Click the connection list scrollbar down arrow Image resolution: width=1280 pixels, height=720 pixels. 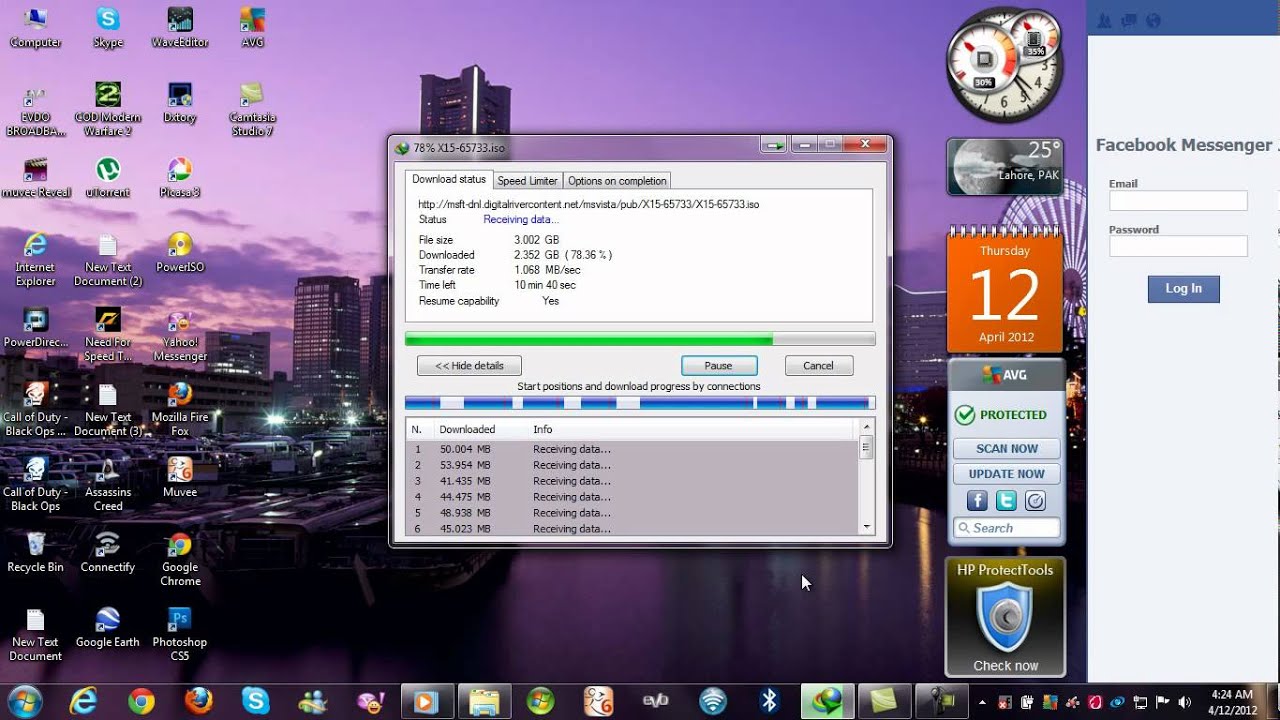866,527
